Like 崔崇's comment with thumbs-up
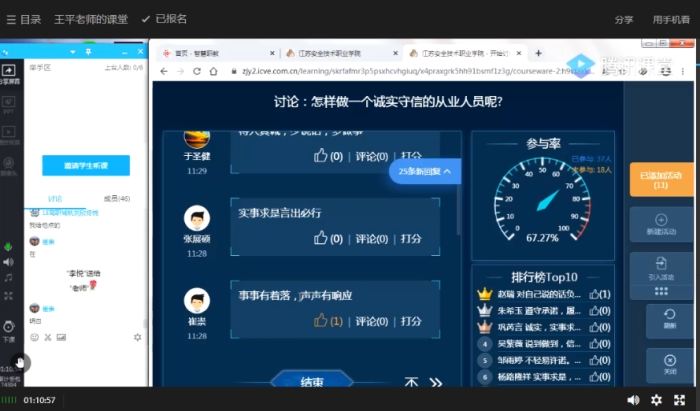The height and width of the screenshot is (411, 700). pyautogui.click(x=321, y=321)
